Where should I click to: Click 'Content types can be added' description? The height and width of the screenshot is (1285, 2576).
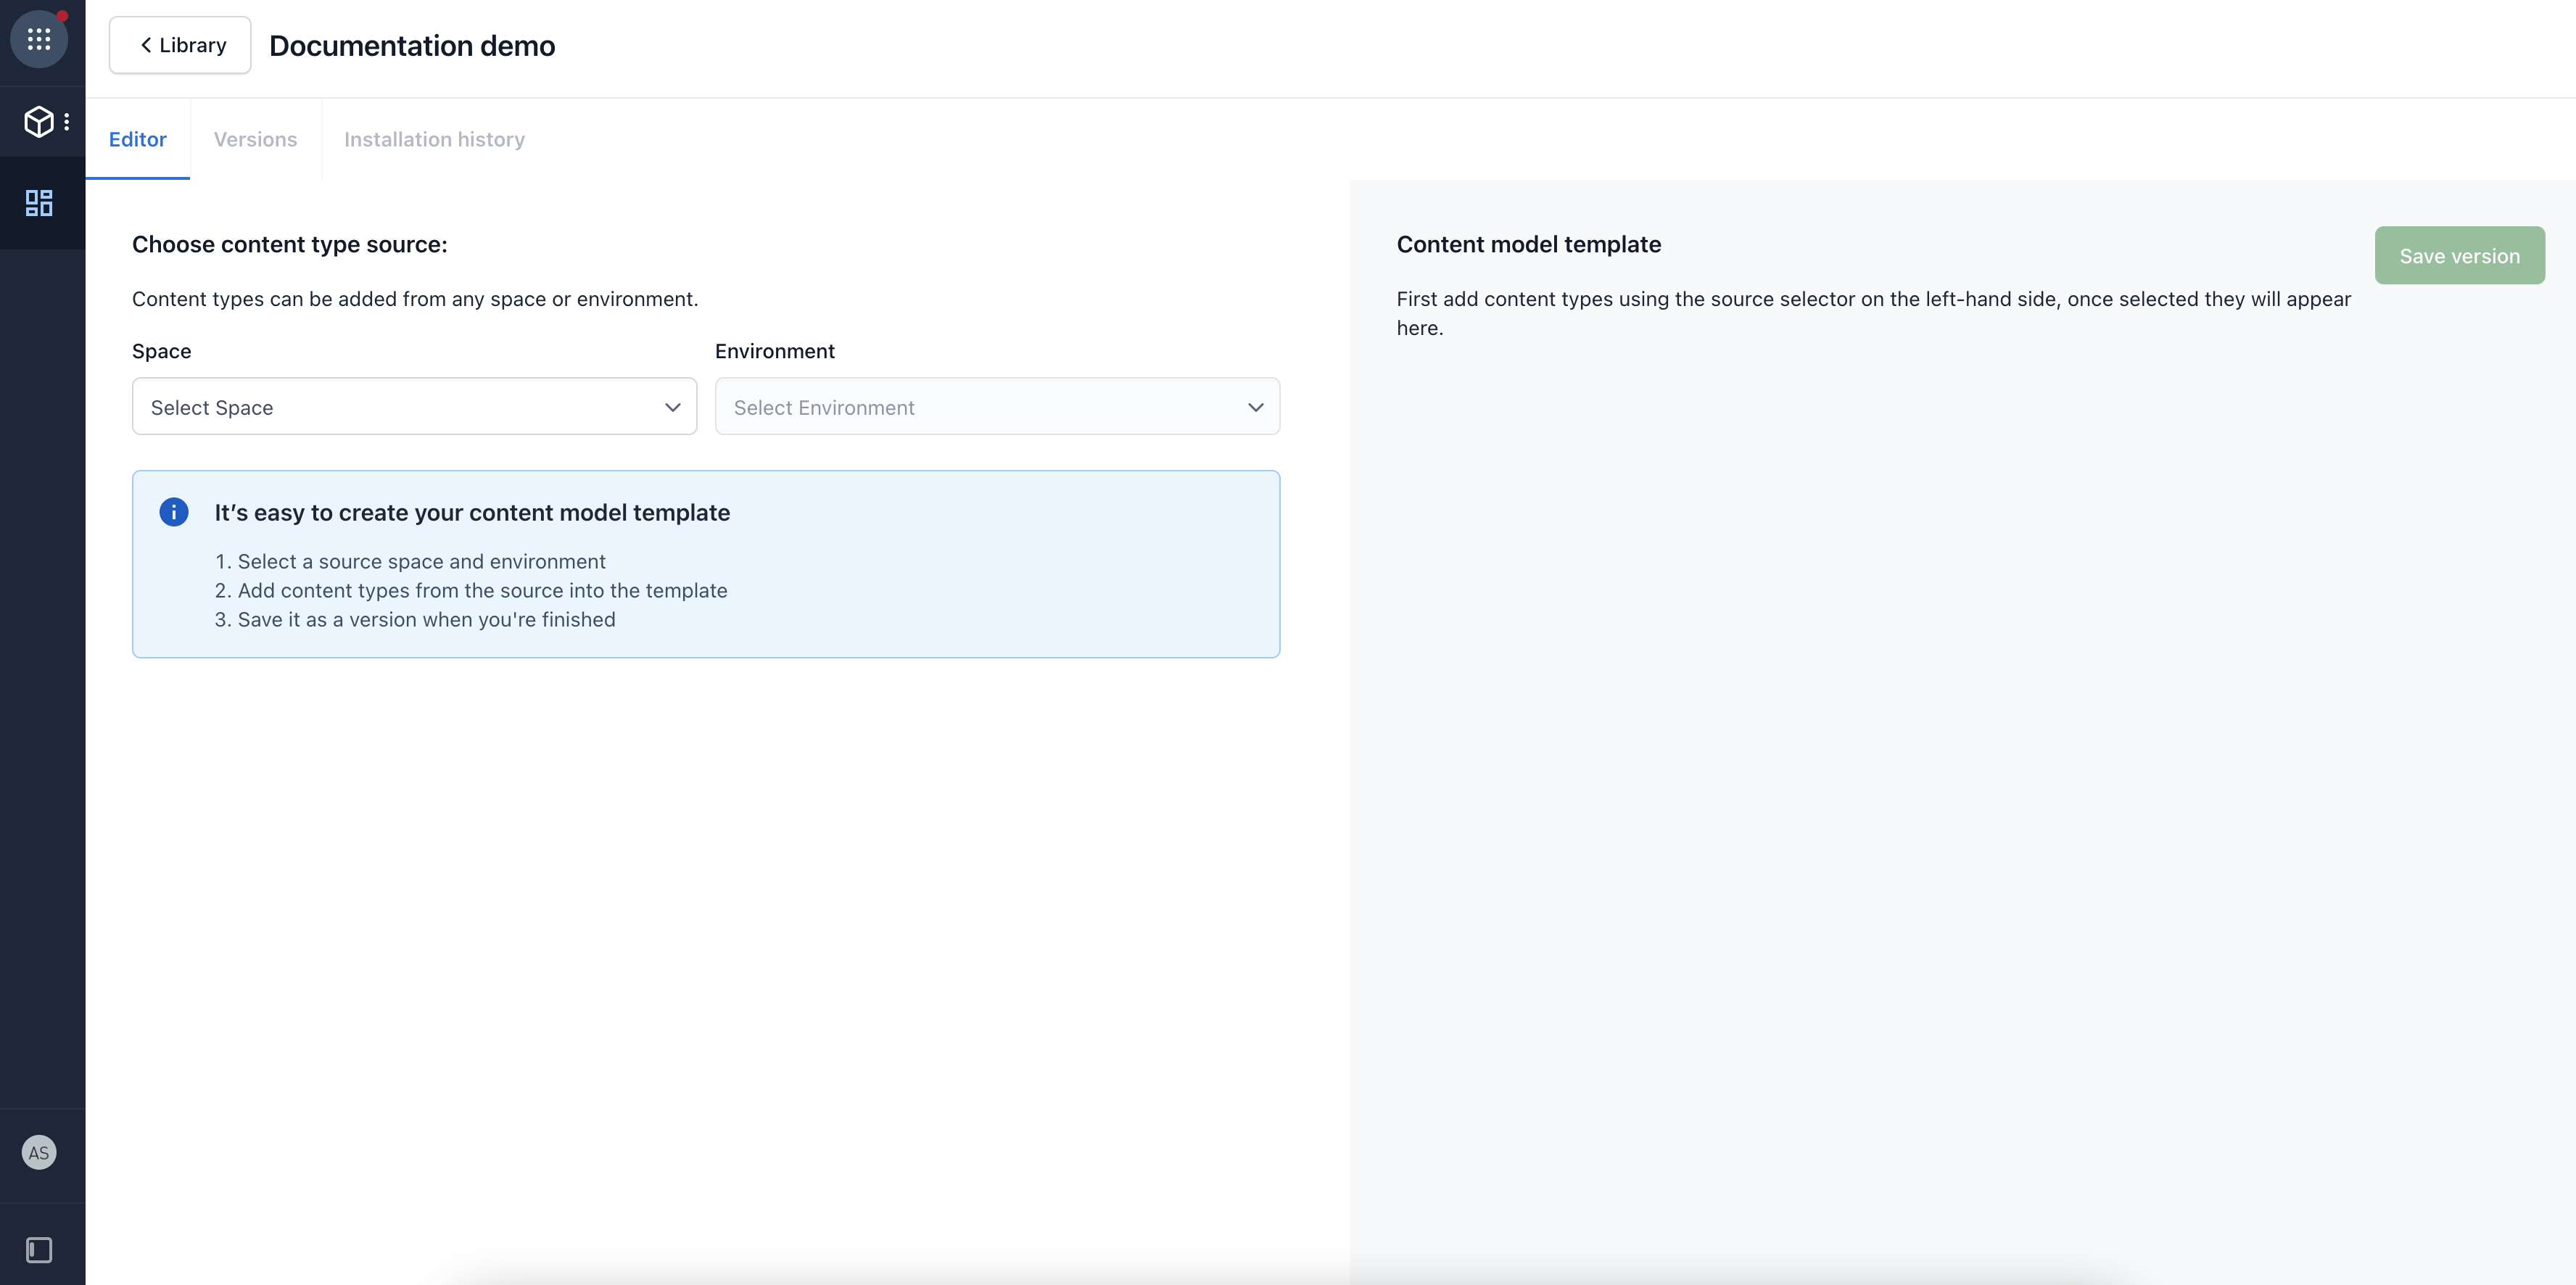[x=415, y=299]
